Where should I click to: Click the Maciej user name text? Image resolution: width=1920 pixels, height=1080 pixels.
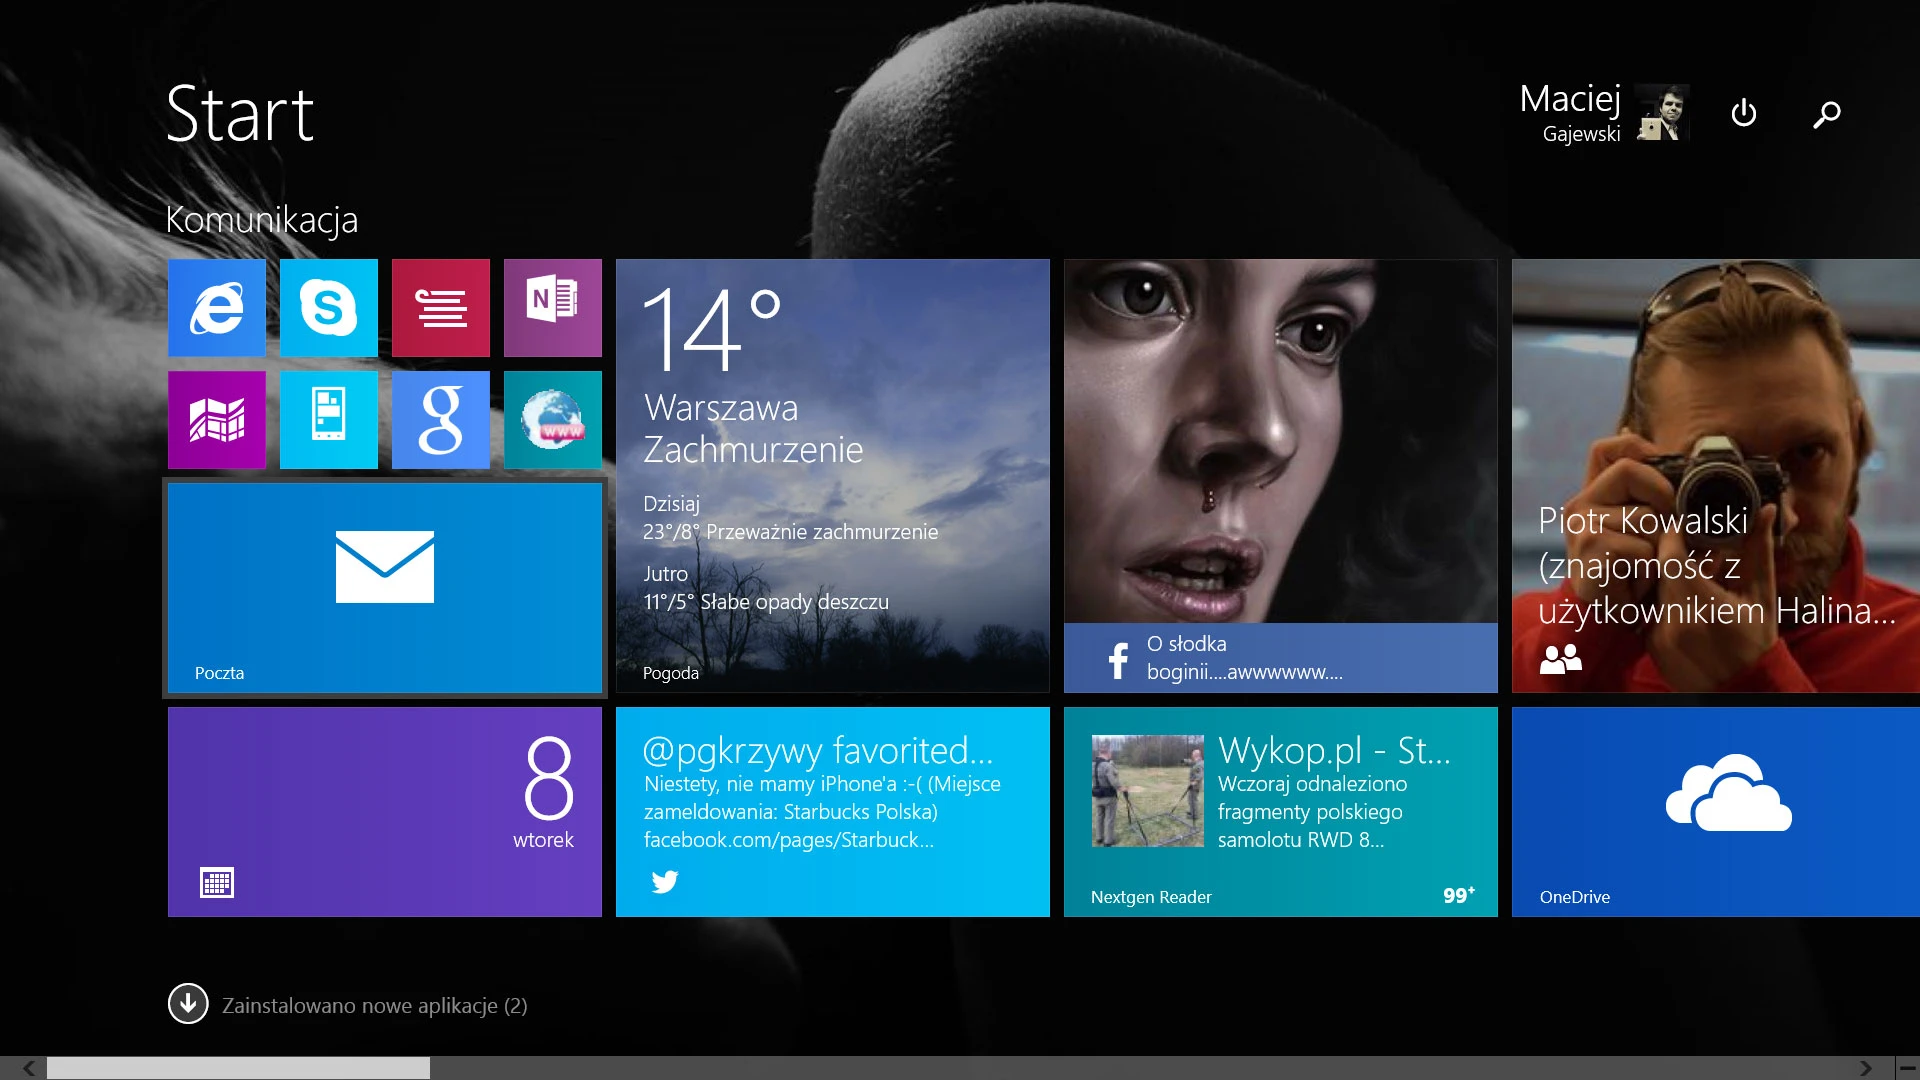tap(1570, 98)
